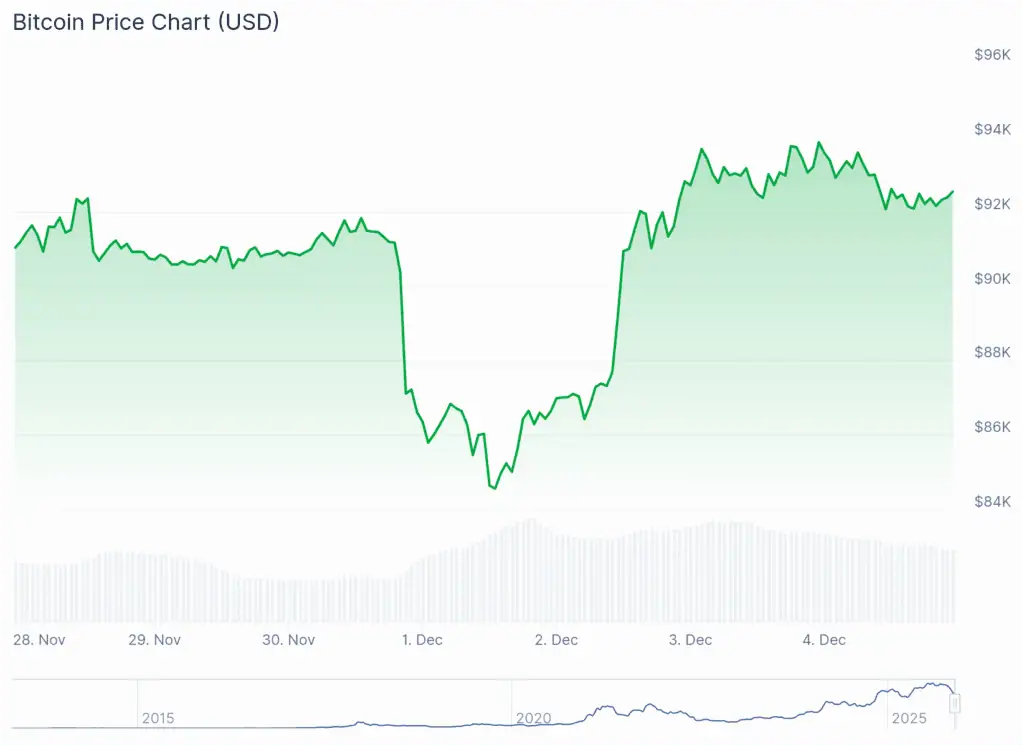Viewport: 1024px width, 747px height.
Task: Click the $86K axis label
Action: (x=992, y=427)
